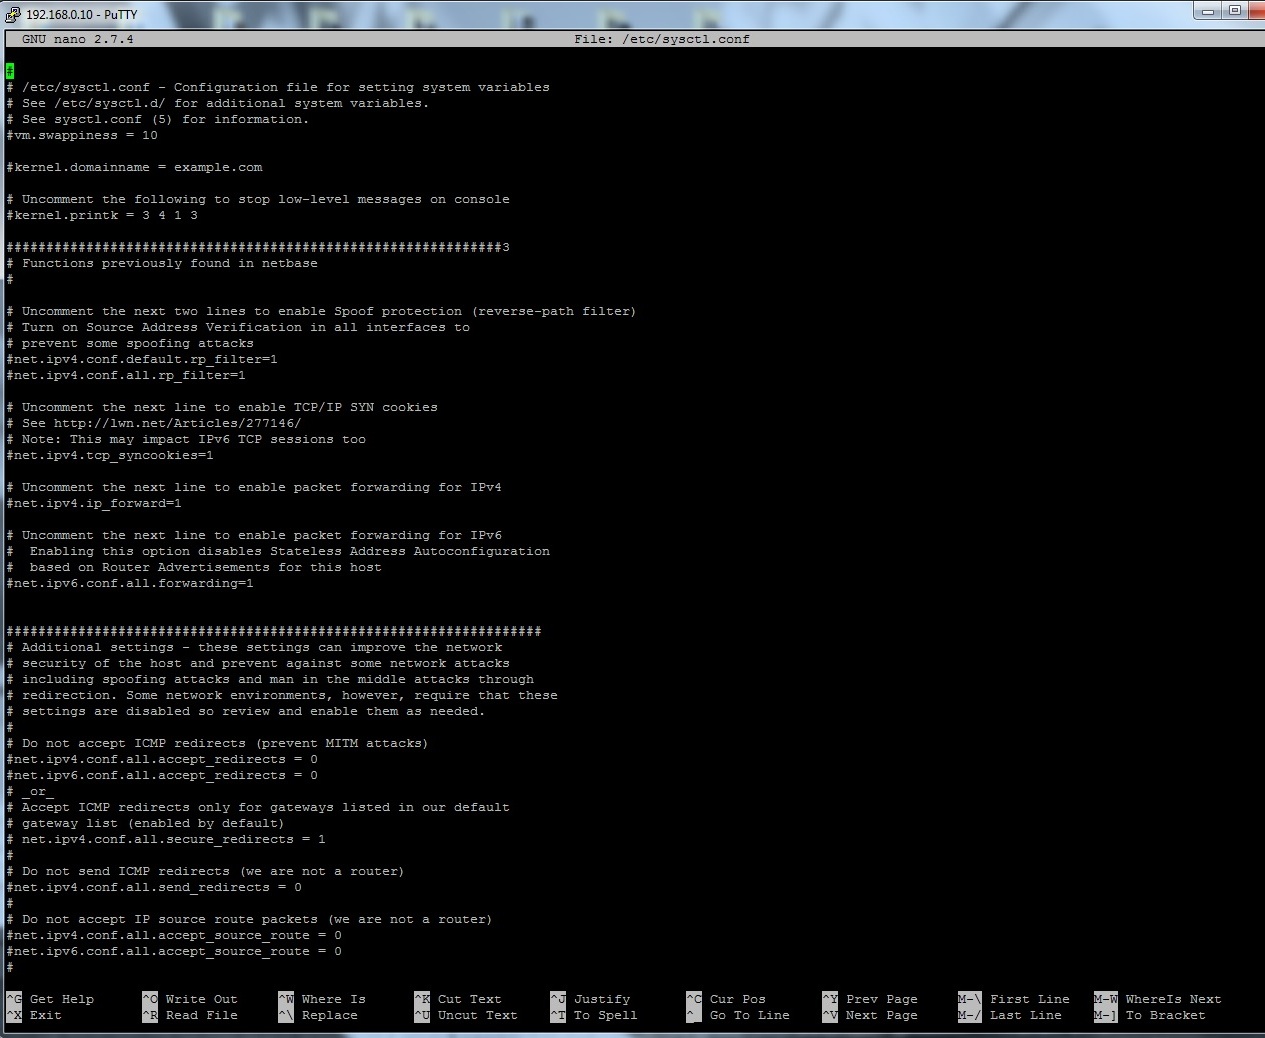Click the ^X Exit shortcut

tap(34, 1015)
